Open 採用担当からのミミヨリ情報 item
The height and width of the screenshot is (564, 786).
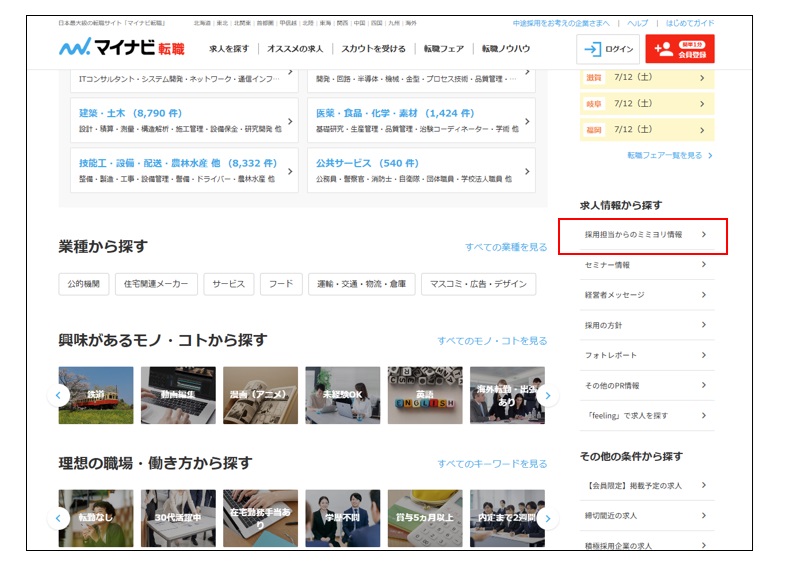point(647,235)
